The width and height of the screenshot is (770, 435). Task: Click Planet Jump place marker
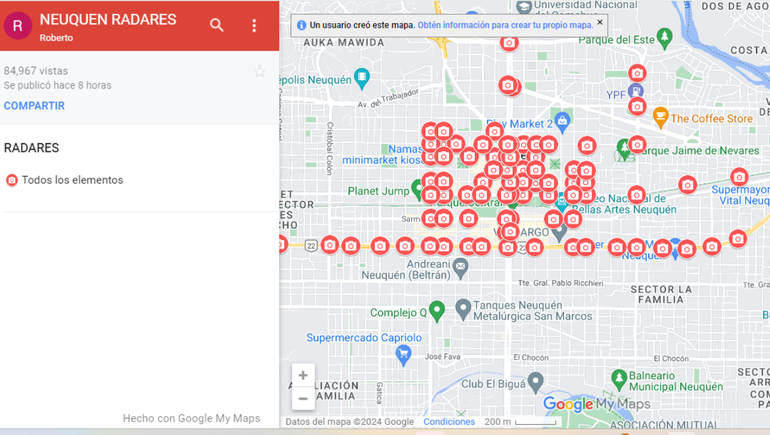pyautogui.click(x=417, y=189)
